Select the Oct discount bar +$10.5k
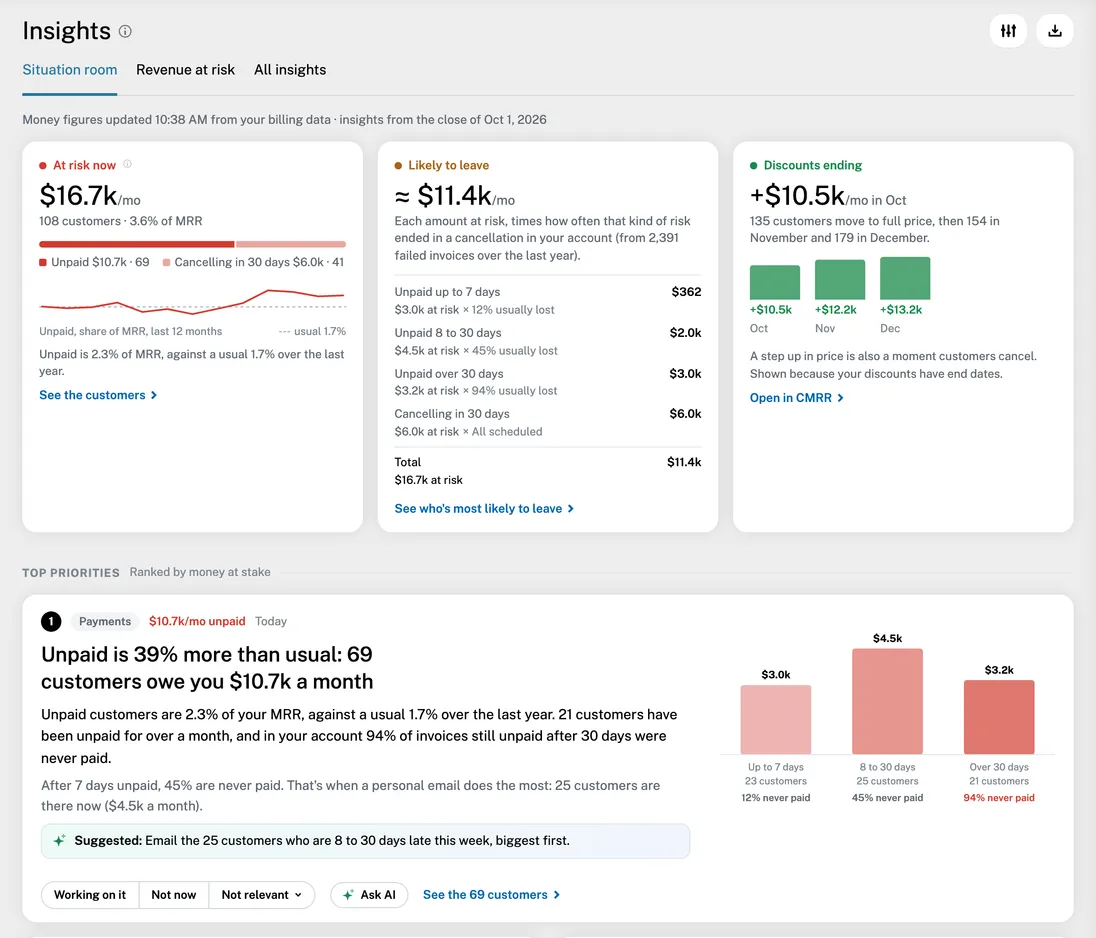This screenshot has width=1096, height=938. tap(774, 282)
